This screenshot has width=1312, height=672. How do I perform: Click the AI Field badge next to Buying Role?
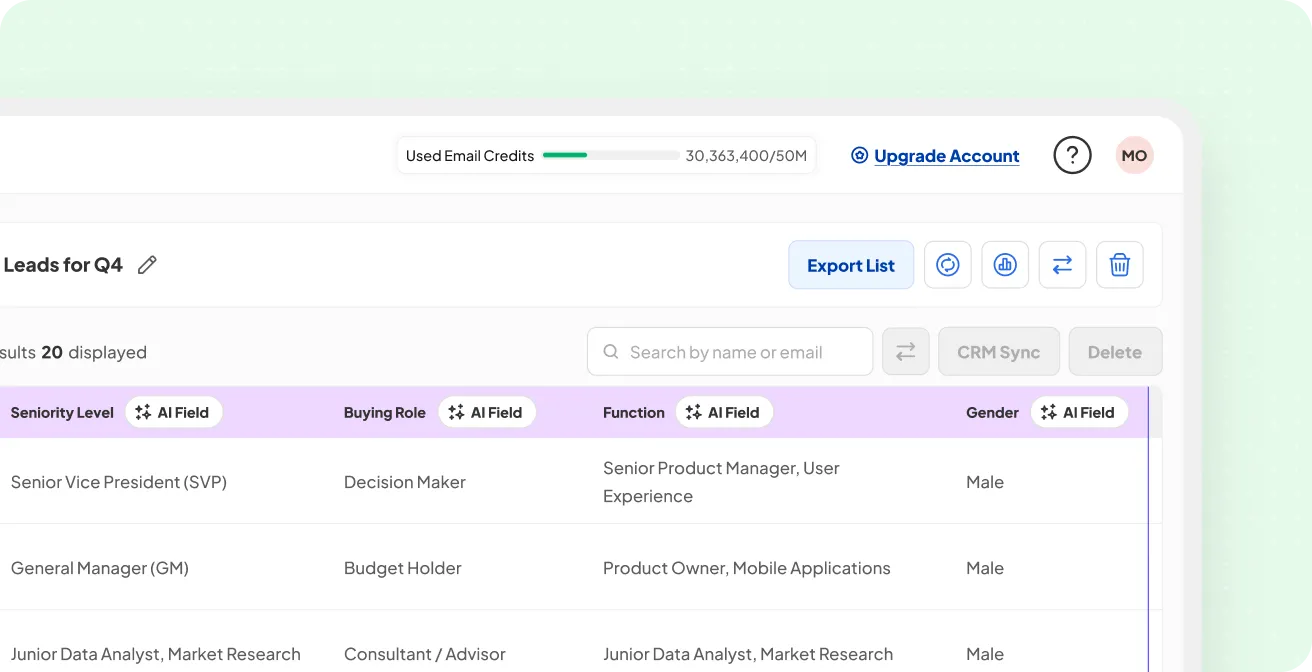coord(486,412)
